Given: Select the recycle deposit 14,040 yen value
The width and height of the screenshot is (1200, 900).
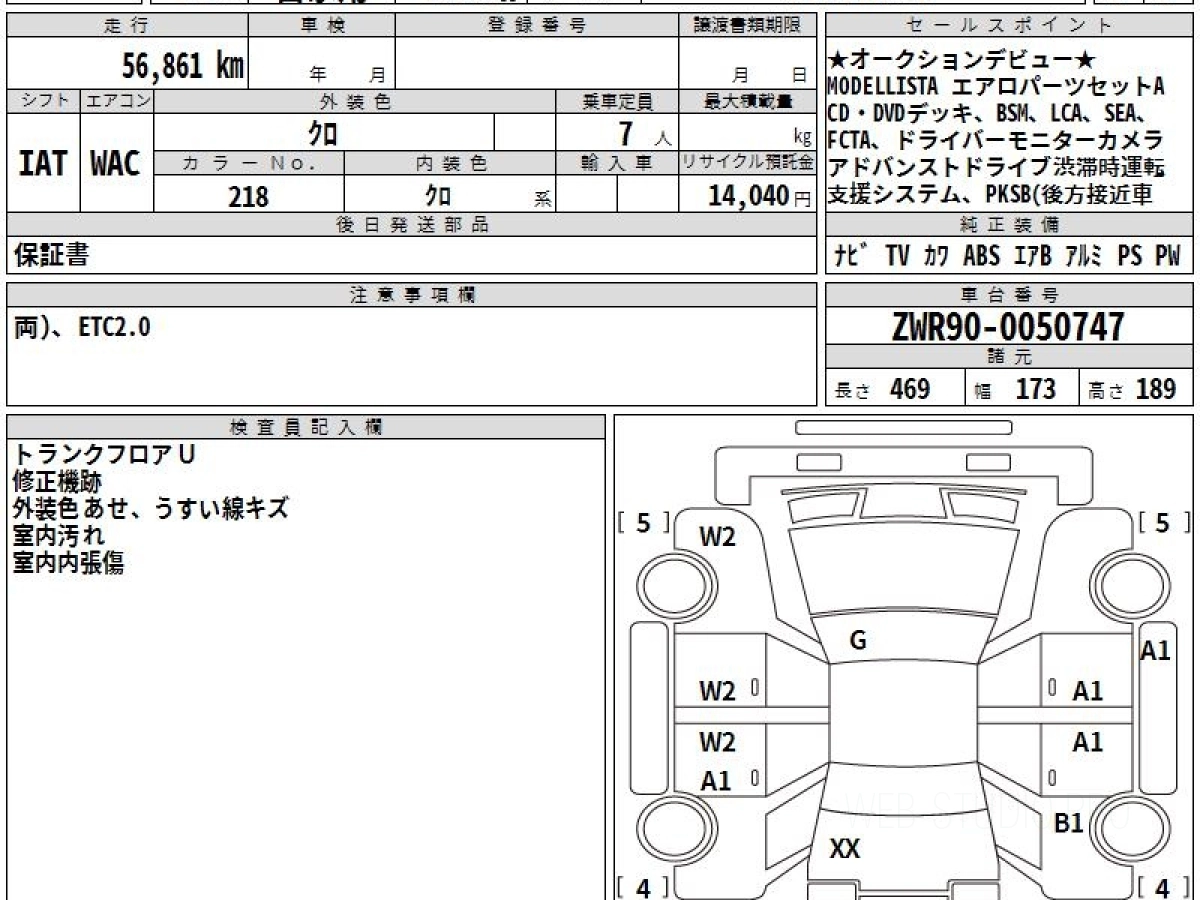Looking at the screenshot, I should tap(749, 196).
